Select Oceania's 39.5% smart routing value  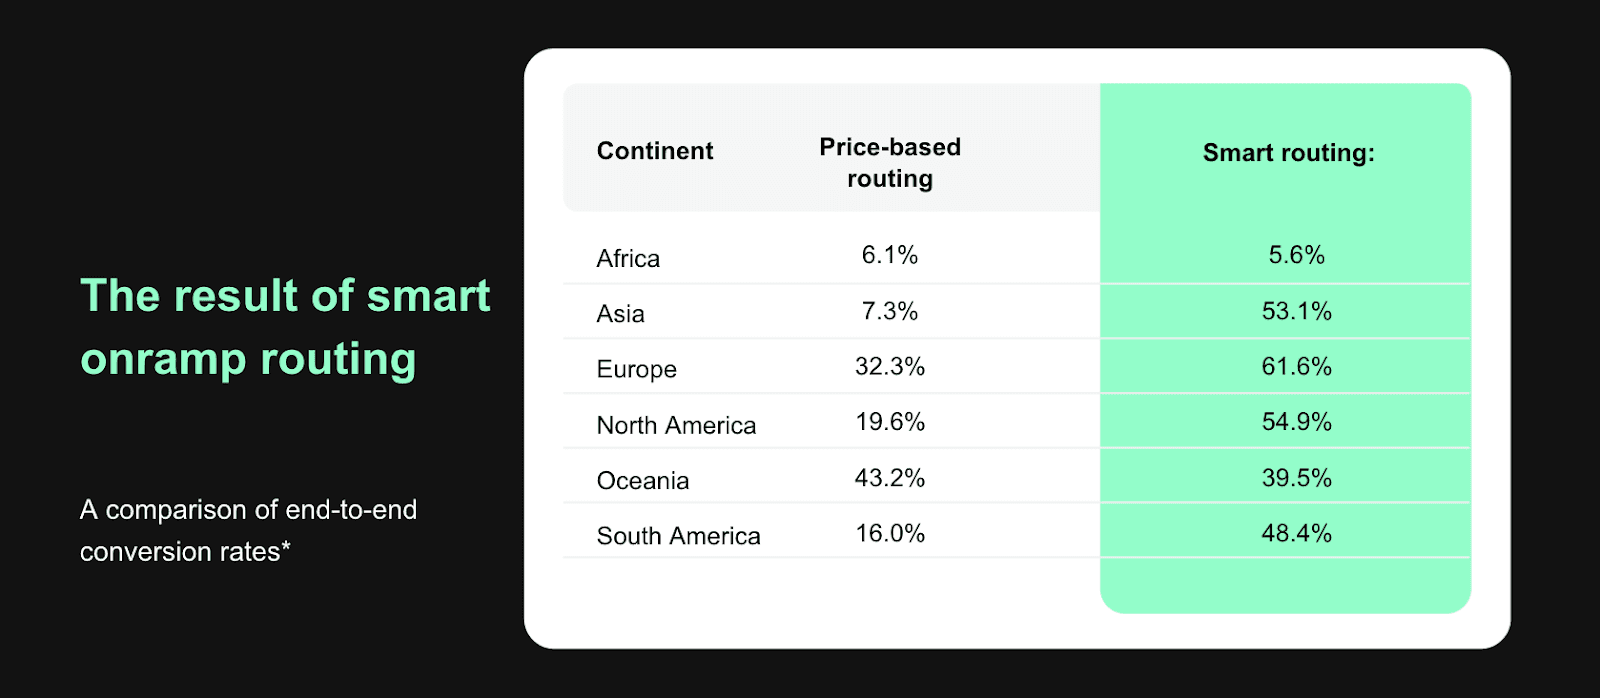pyautogui.click(x=1296, y=478)
